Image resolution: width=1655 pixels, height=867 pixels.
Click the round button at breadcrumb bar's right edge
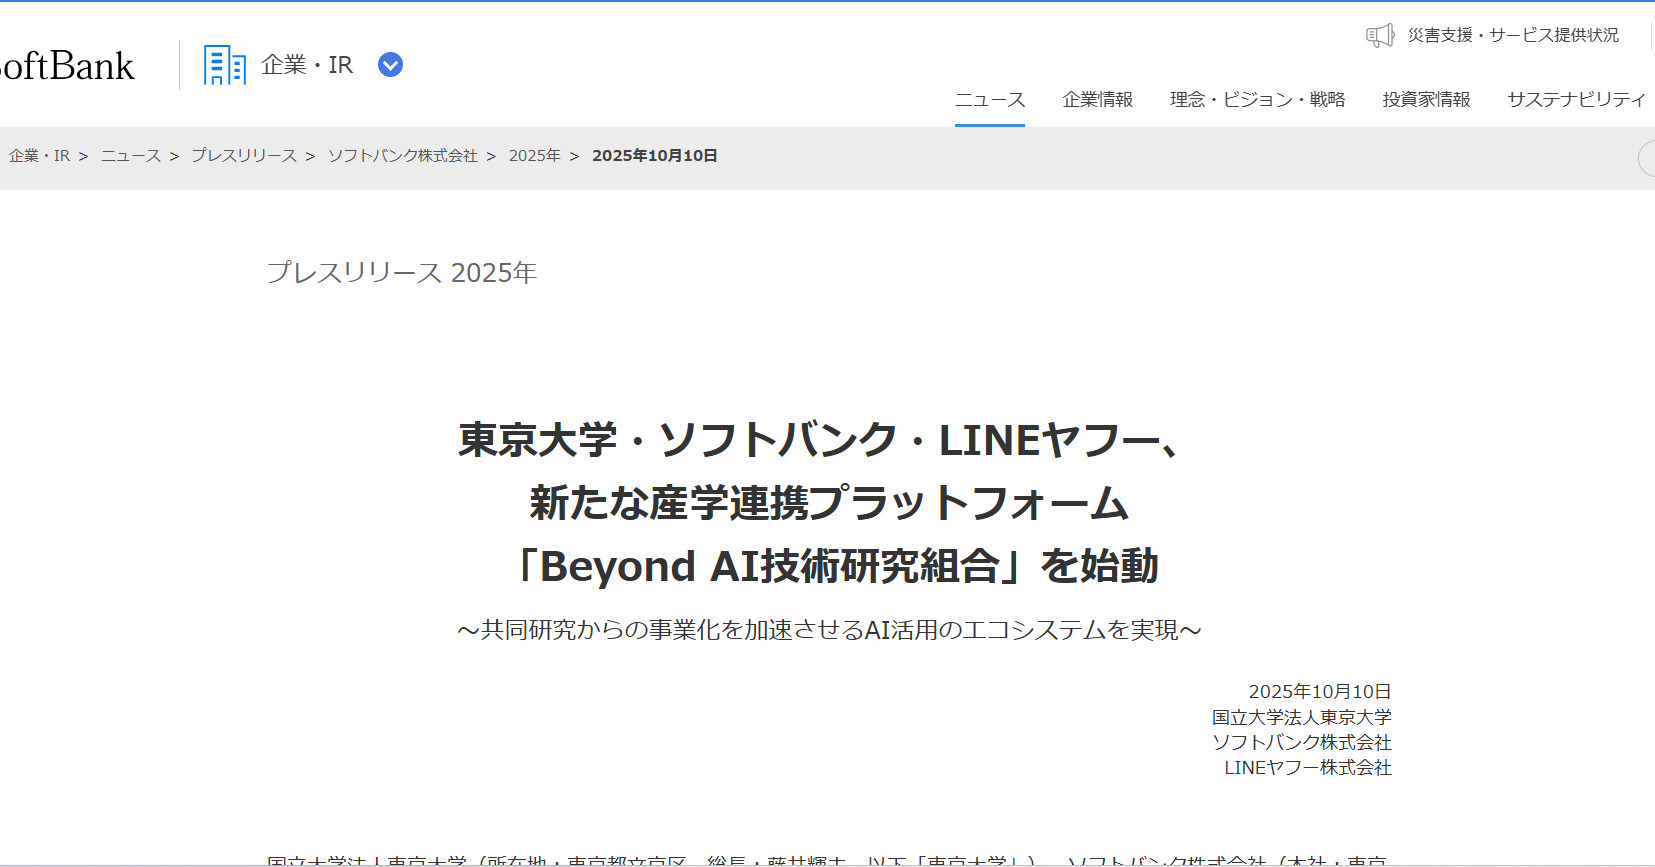point(1648,159)
